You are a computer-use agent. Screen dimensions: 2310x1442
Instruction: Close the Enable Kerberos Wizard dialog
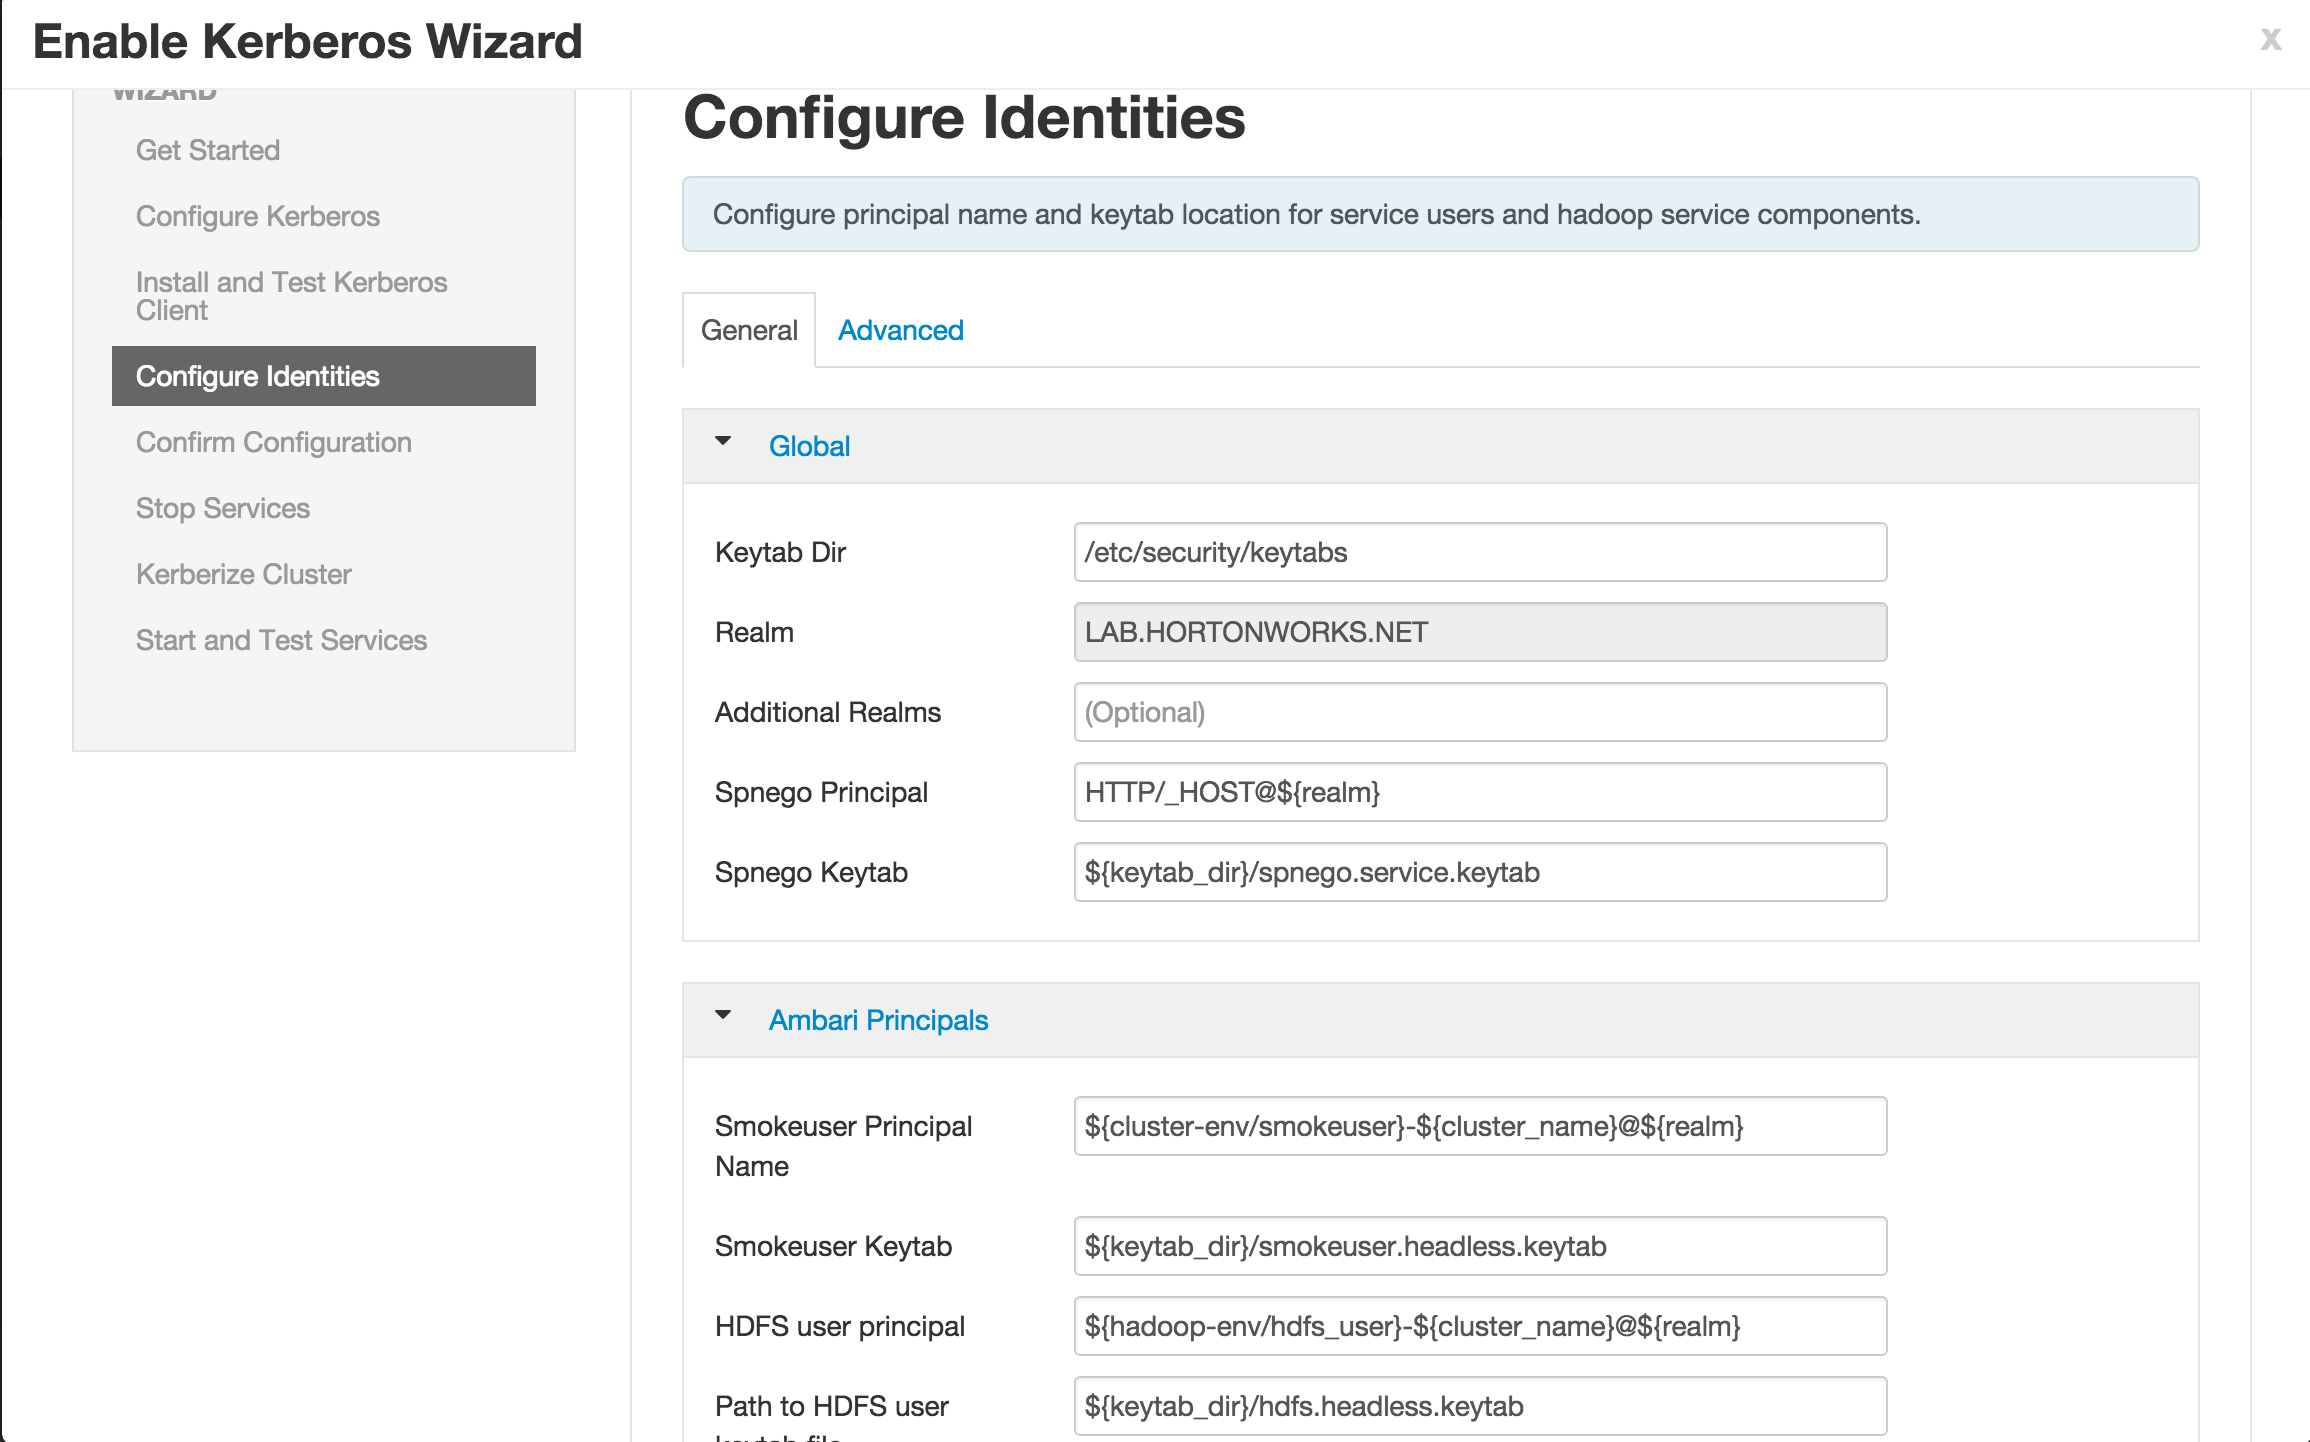(x=2270, y=39)
